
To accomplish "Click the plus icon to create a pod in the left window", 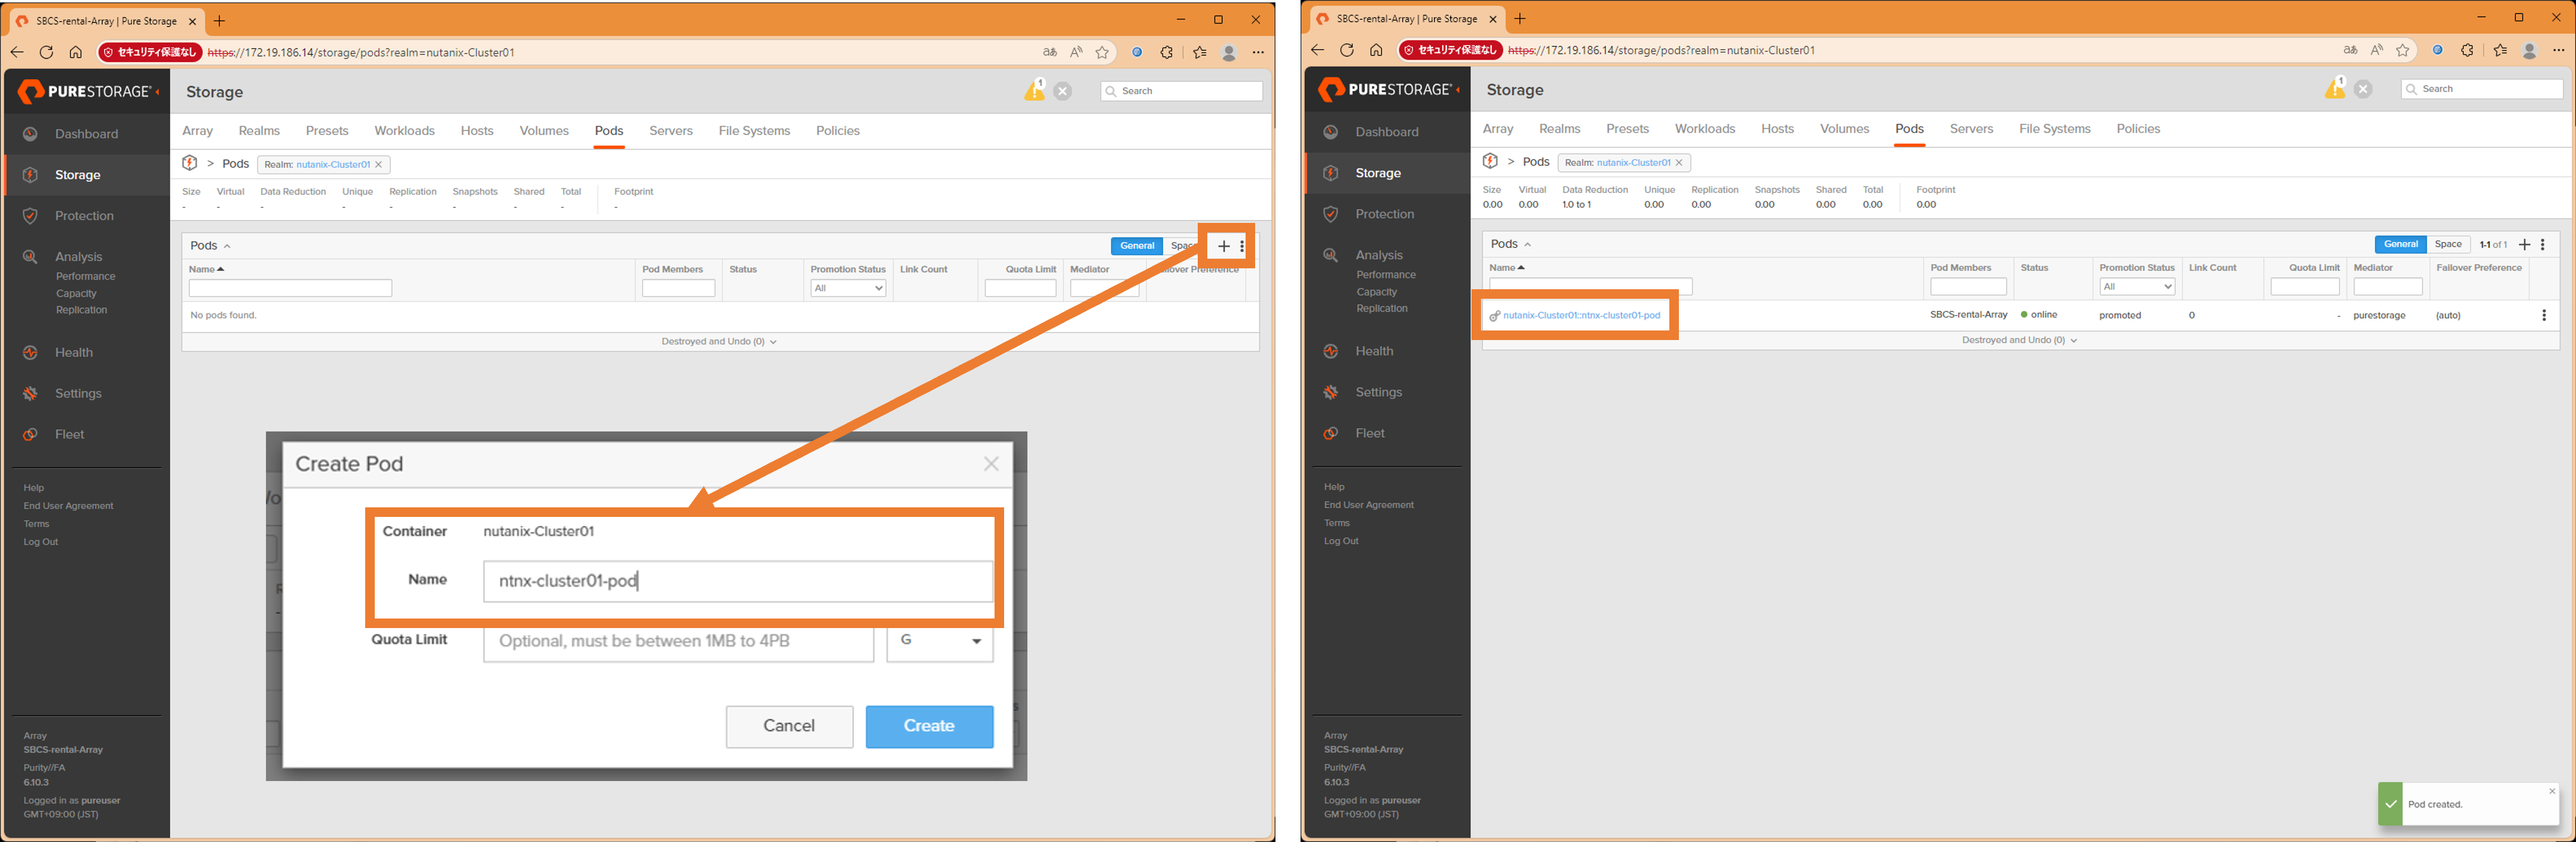I will pyautogui.click(x=1223, y=246).
